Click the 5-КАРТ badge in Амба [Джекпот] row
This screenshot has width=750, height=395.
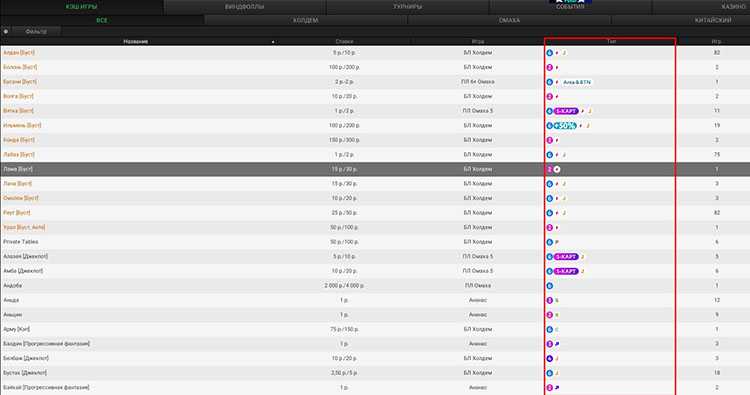566,271
